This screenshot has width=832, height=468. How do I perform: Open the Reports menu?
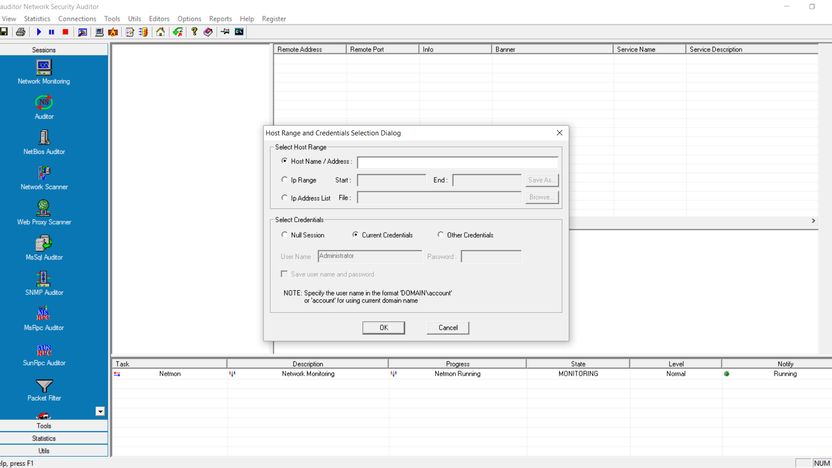point(220,19)
